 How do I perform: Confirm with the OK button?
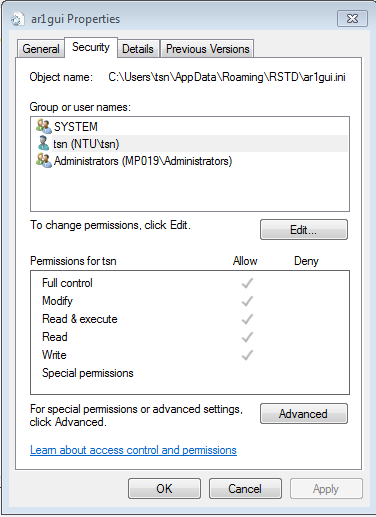(x=164, y=489)
